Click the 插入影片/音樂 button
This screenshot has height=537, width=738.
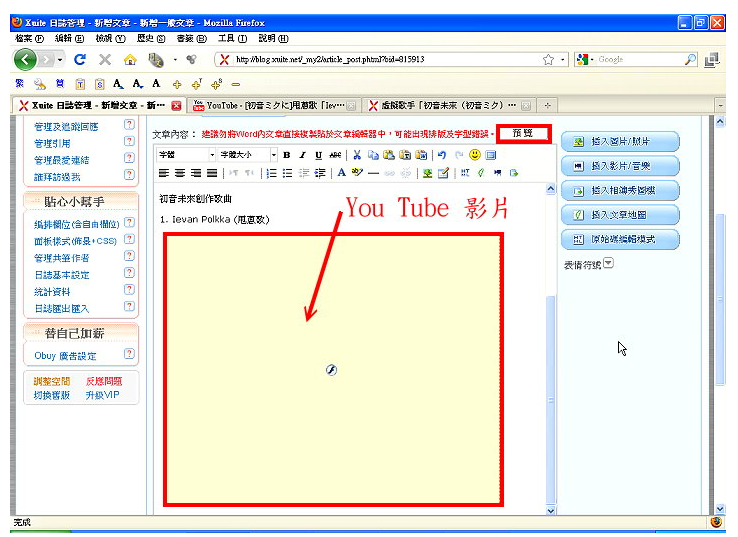click(620, 166)
